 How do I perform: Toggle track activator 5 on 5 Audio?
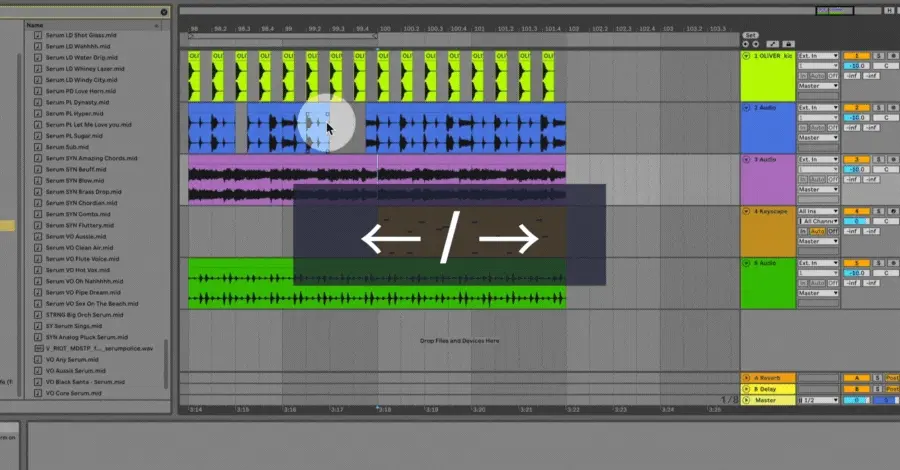[856, 263]
